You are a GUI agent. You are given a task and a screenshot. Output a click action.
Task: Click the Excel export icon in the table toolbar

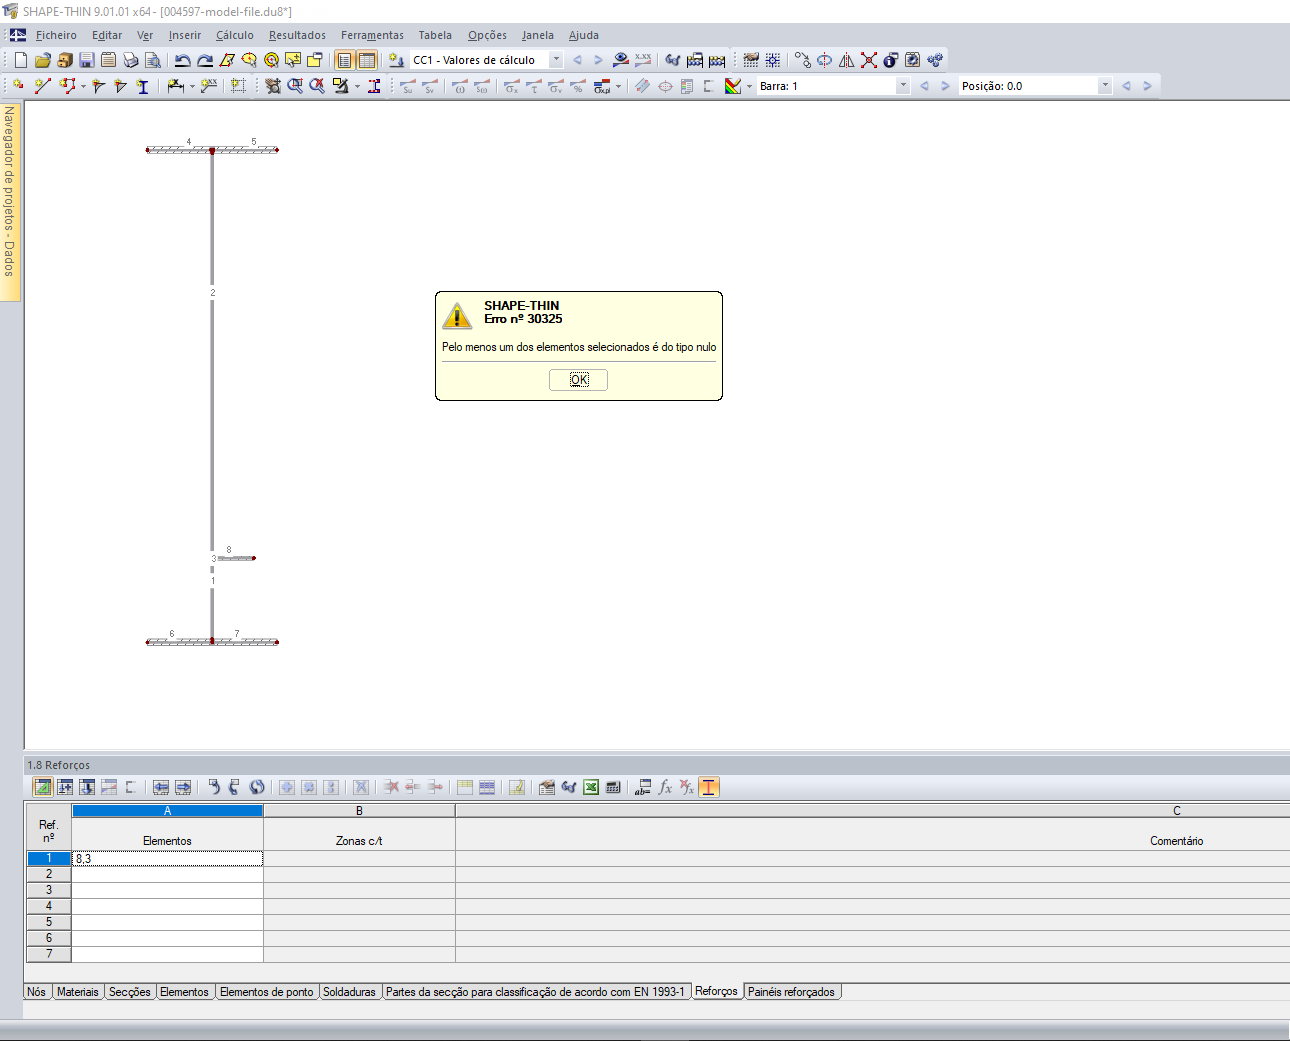(x=591, y=787)
